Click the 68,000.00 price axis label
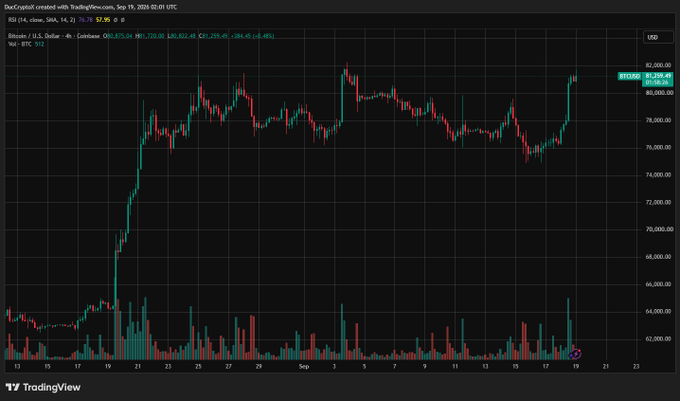The image size is (680, 401). pyautogui.click(x=658, y=257)
